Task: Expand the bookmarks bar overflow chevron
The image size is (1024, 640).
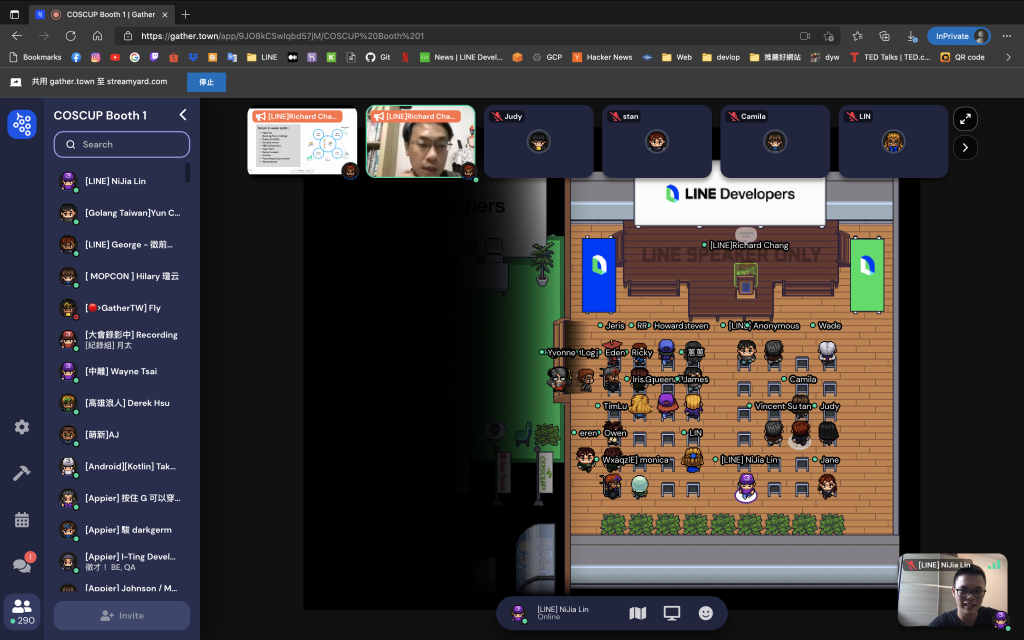Action: [1008, 57]
